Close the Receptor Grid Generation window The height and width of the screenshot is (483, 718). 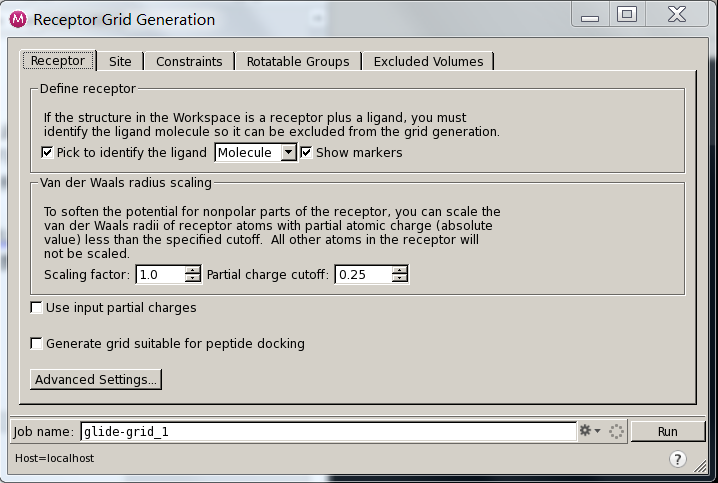point(677,14)
